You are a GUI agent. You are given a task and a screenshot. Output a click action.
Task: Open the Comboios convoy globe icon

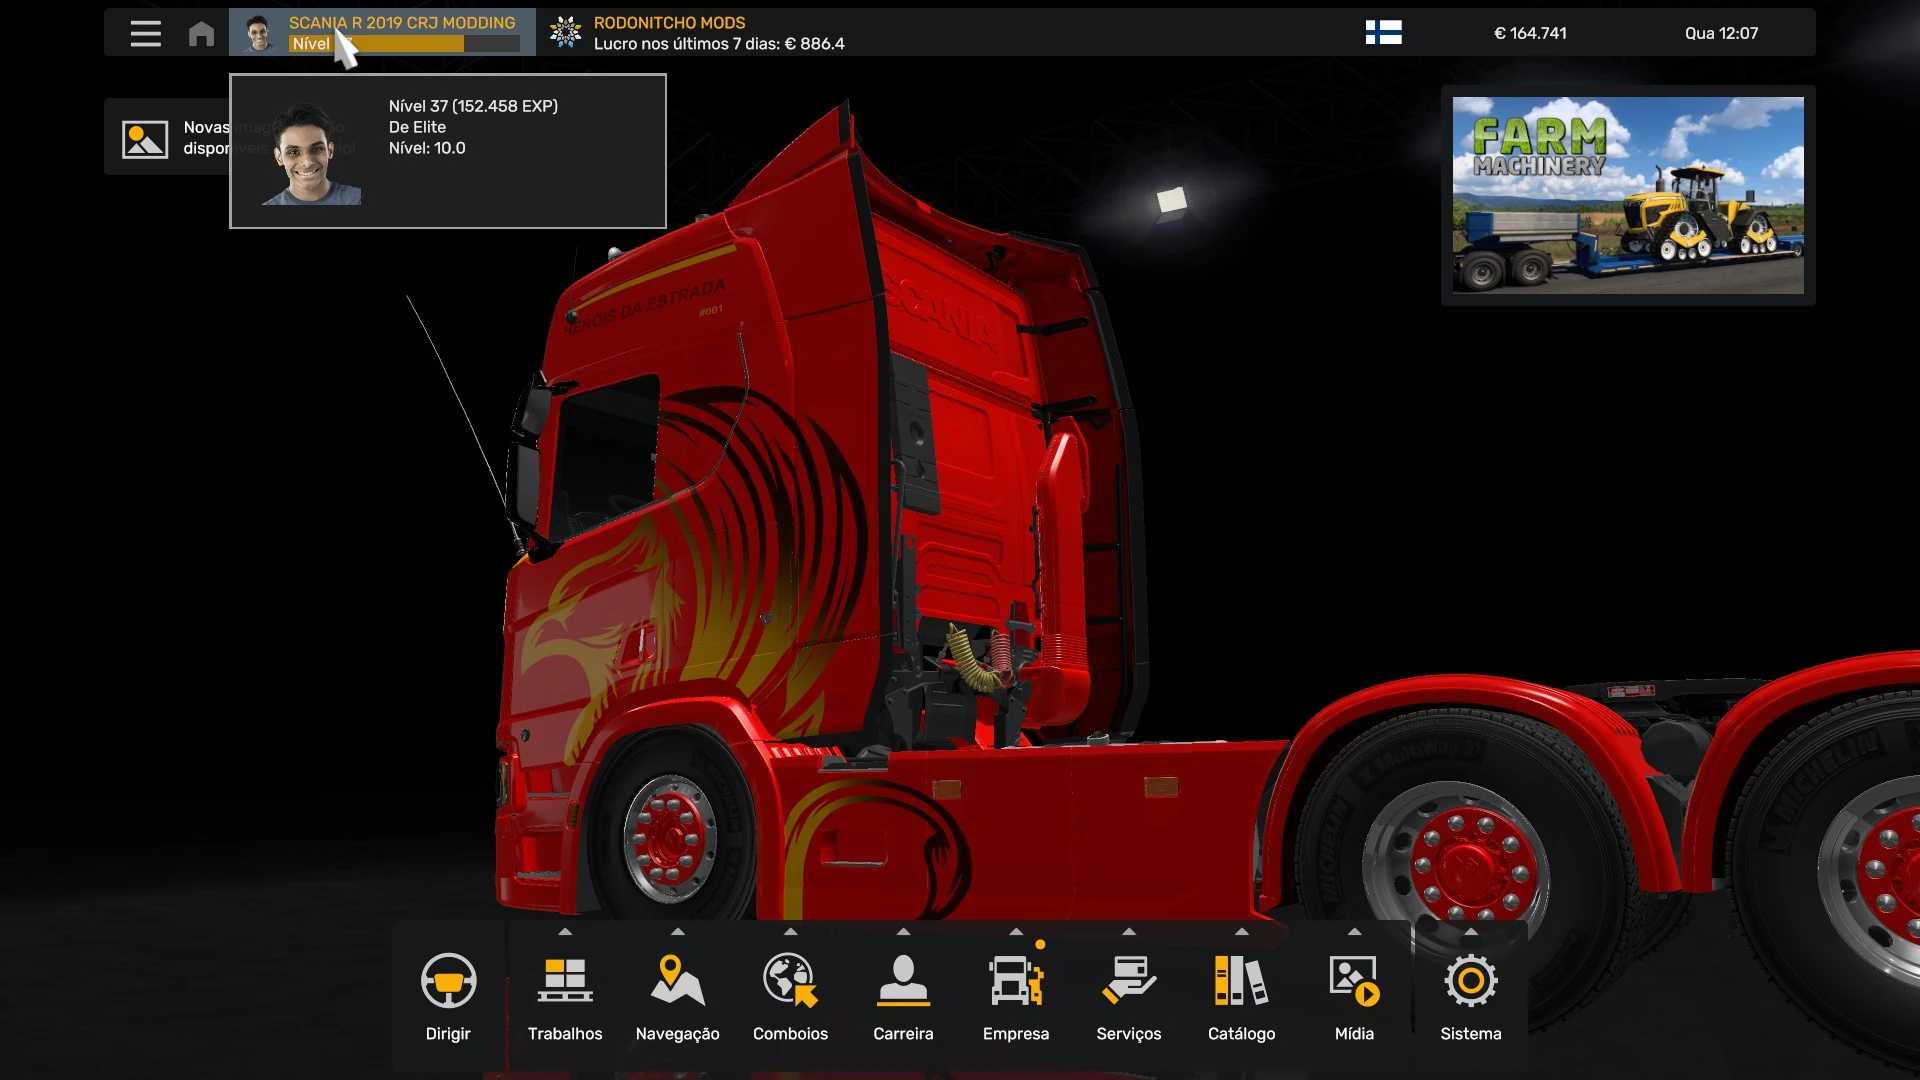[790, 981]
